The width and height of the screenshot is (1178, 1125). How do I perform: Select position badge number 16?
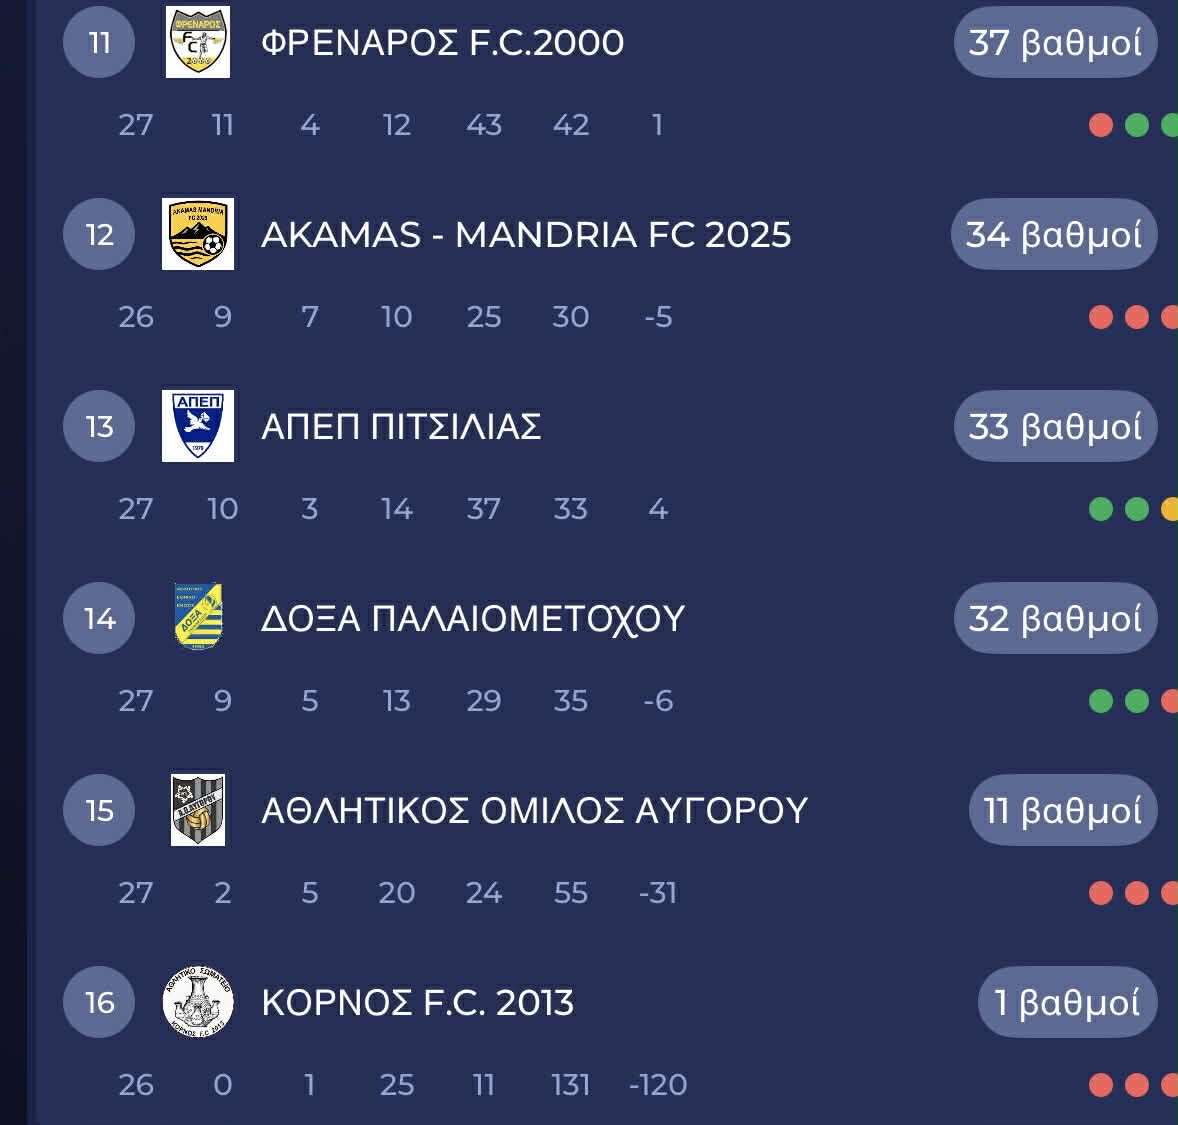(x=99, y=1003)
